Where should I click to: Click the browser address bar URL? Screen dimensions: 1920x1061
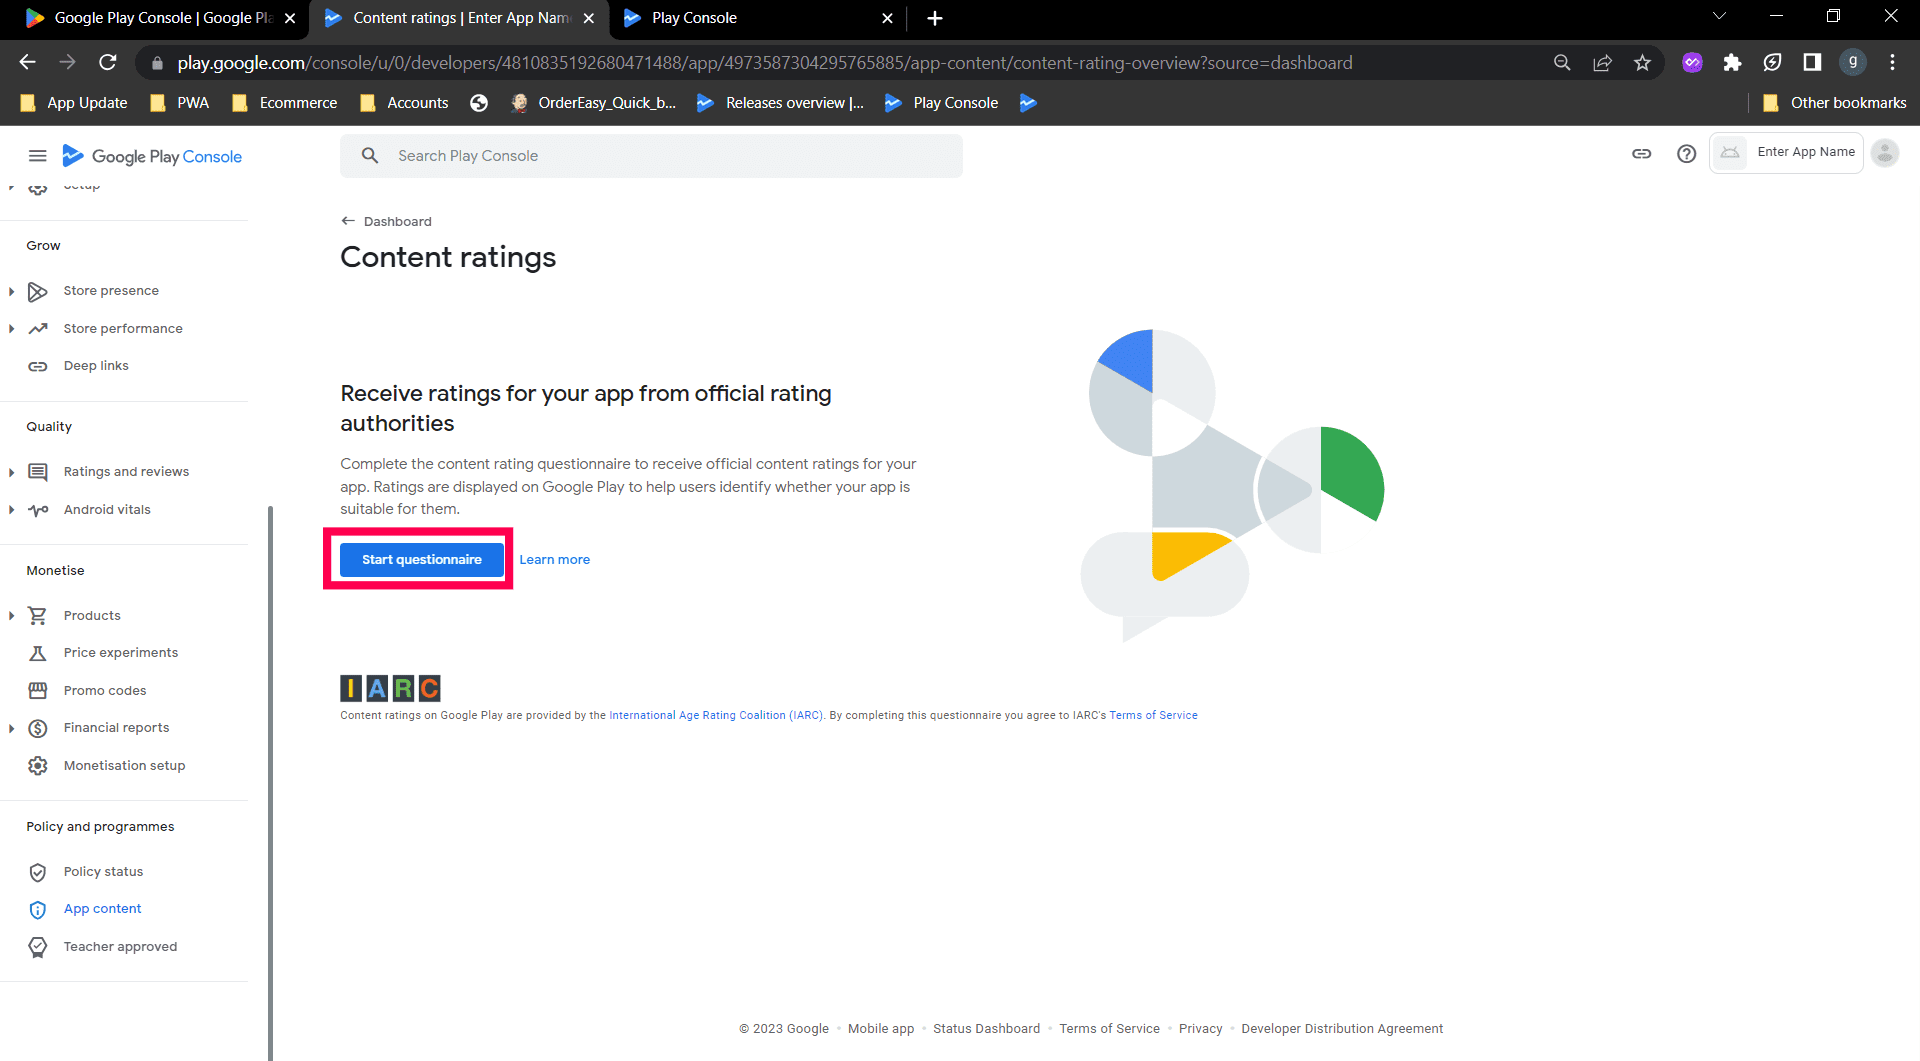764,63
